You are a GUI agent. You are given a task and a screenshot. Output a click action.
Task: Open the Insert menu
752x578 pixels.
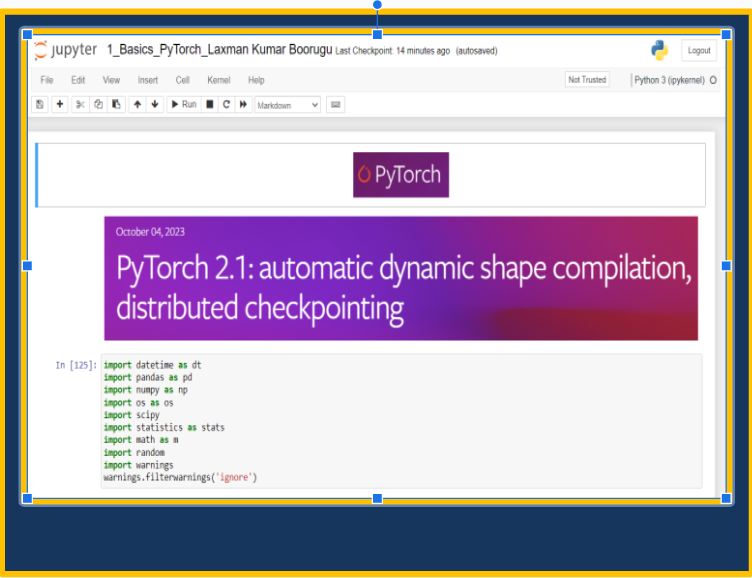(148, 80)
